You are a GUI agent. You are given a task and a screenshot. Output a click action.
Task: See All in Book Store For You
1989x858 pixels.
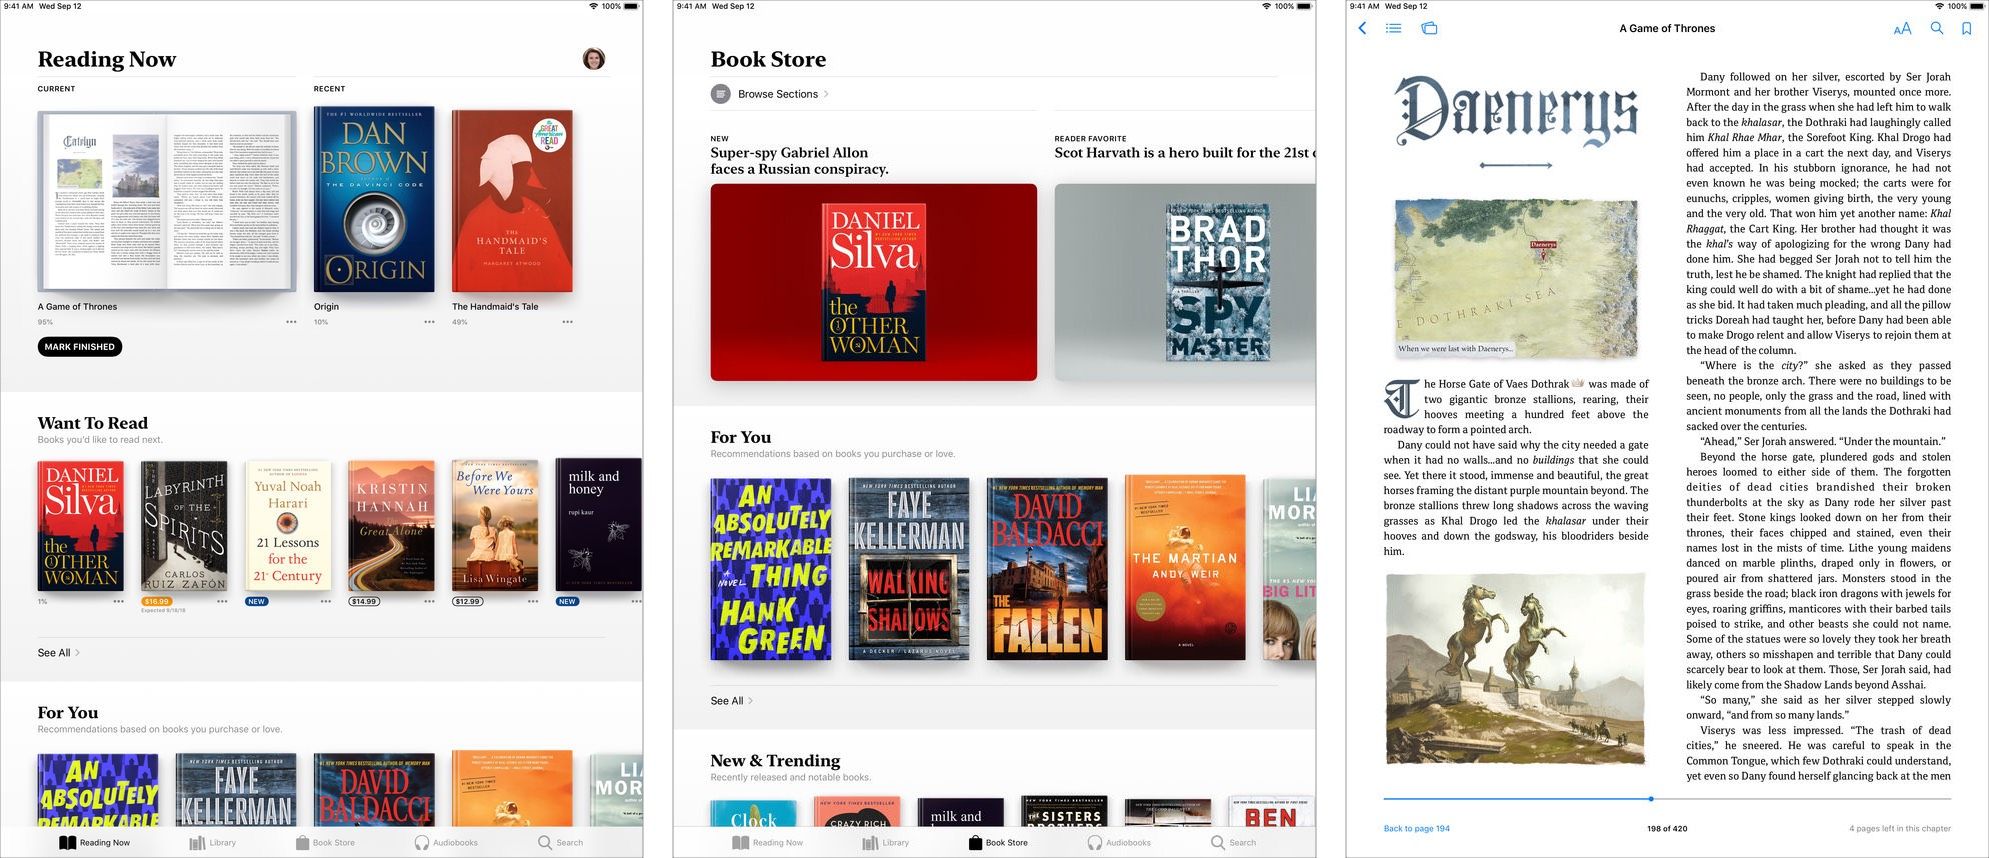click(731, 701)
